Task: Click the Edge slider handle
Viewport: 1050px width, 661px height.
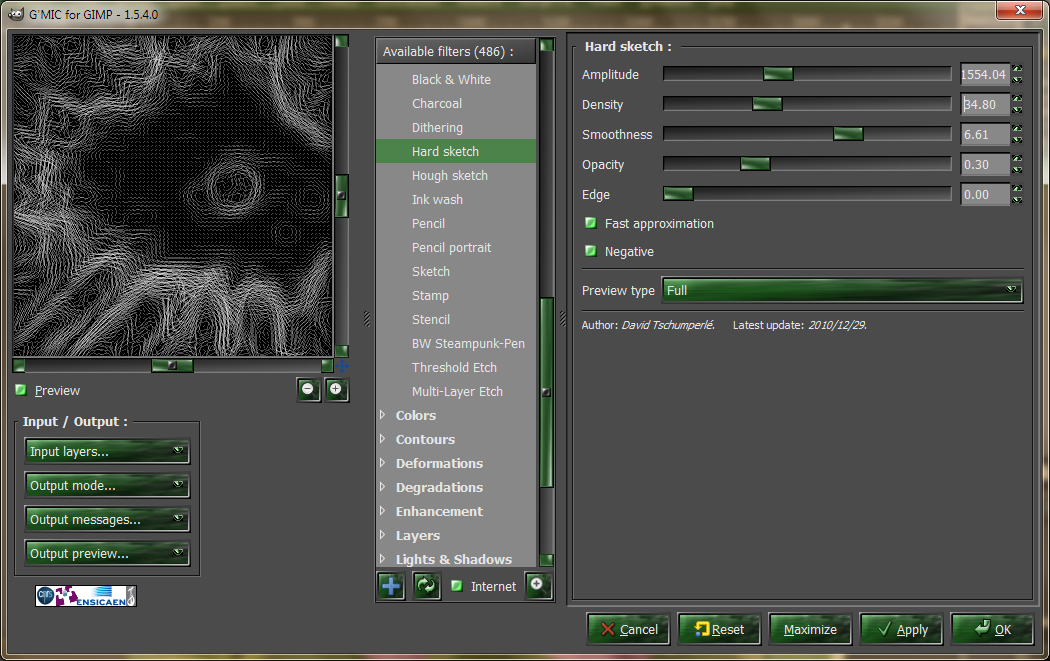Action: click(x=678, y=194)
